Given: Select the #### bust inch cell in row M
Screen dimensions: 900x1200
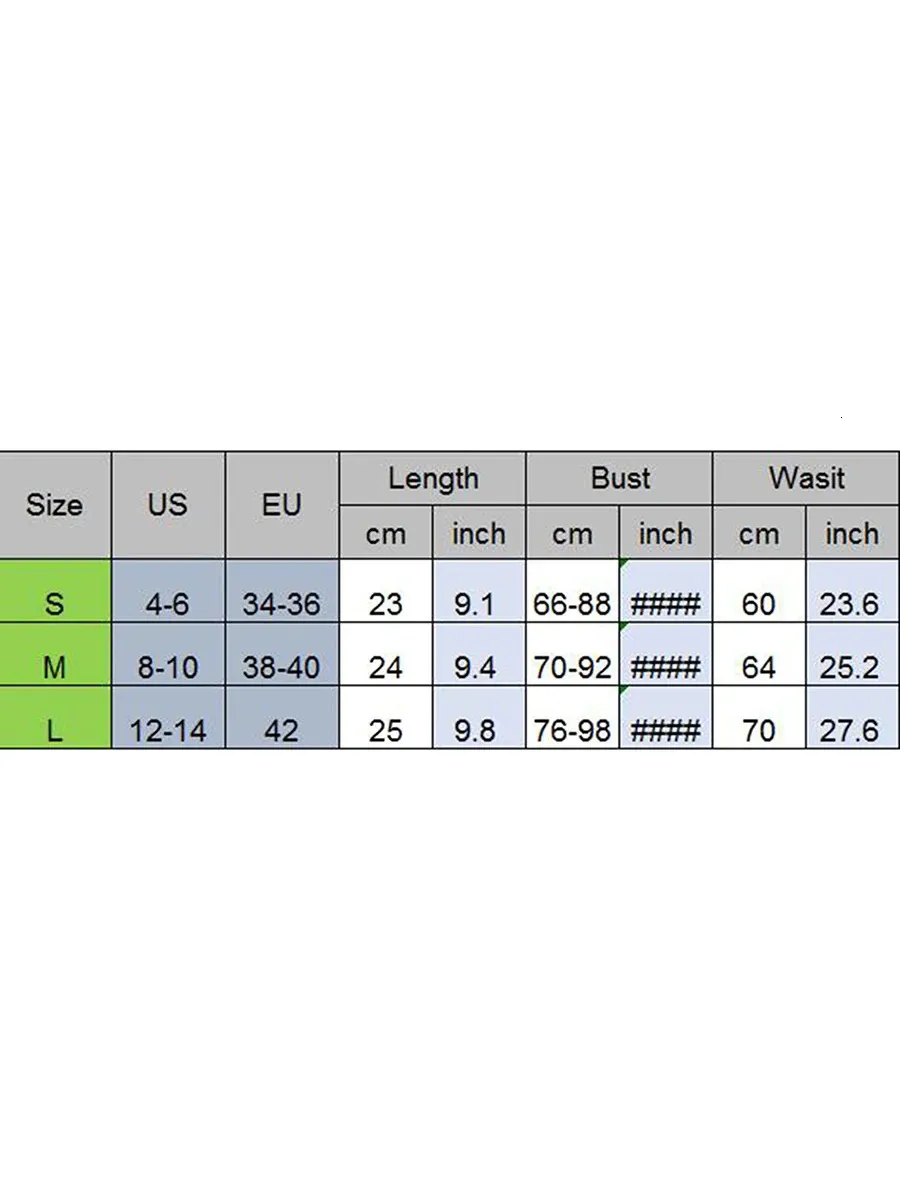Looking at the screenshot, I should (666, 667).
